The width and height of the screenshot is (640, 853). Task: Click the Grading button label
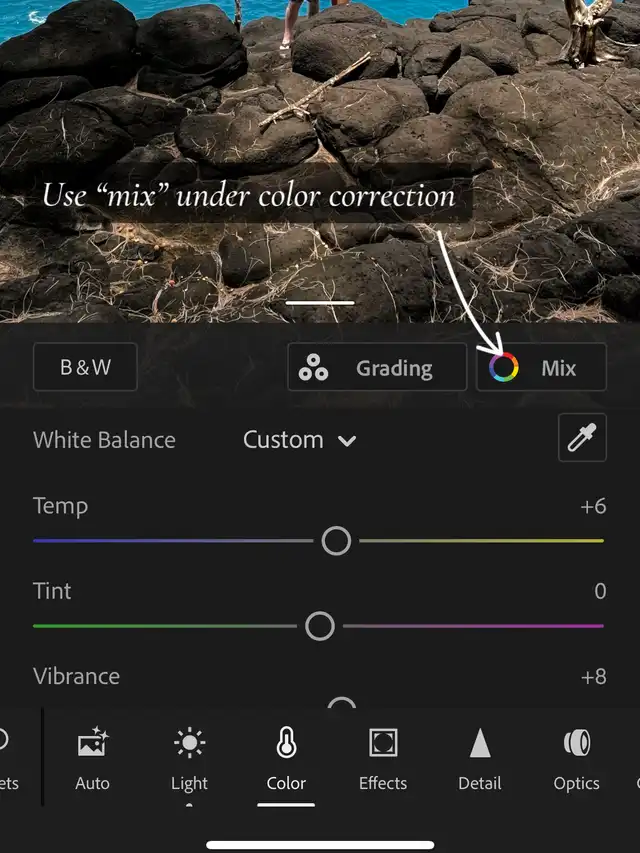coord(395,368)
